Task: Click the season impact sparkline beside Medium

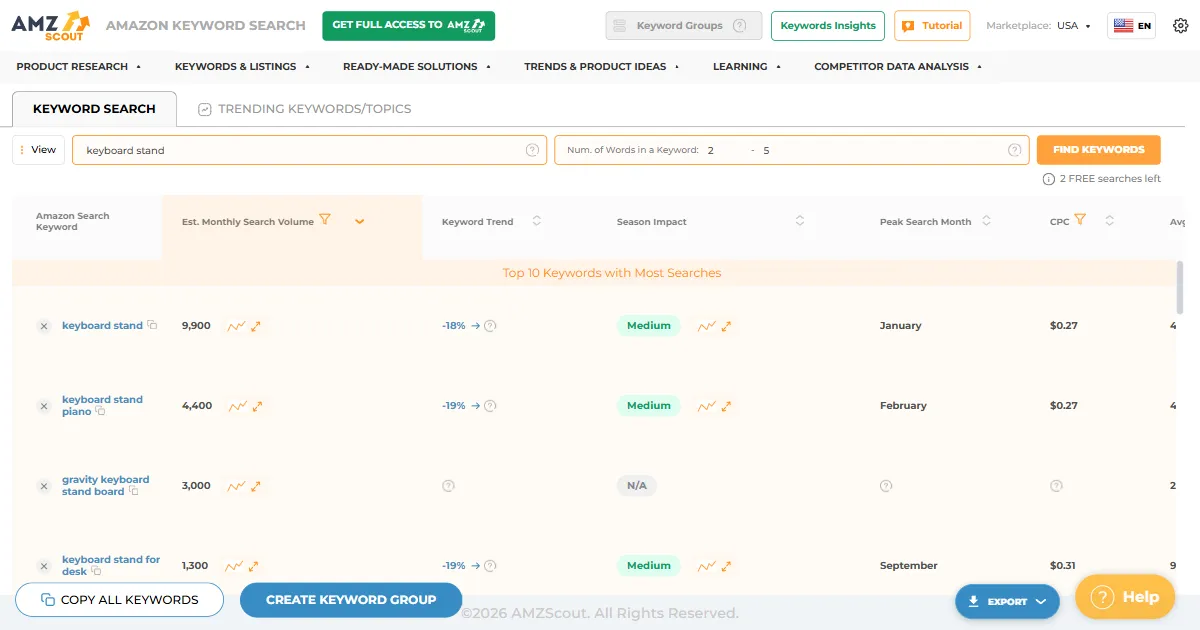Action: click(x=706, y=325)
